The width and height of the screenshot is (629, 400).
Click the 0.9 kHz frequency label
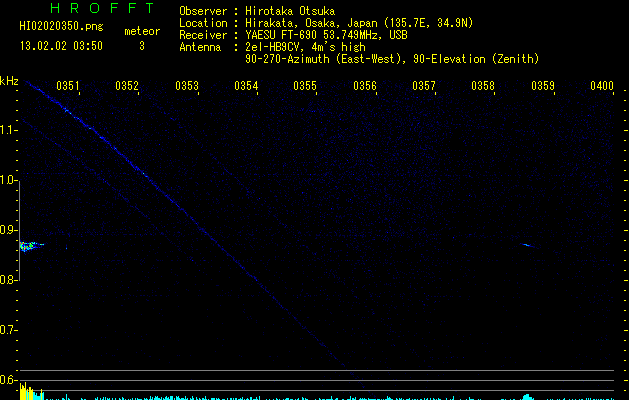[x=8, y=230]
